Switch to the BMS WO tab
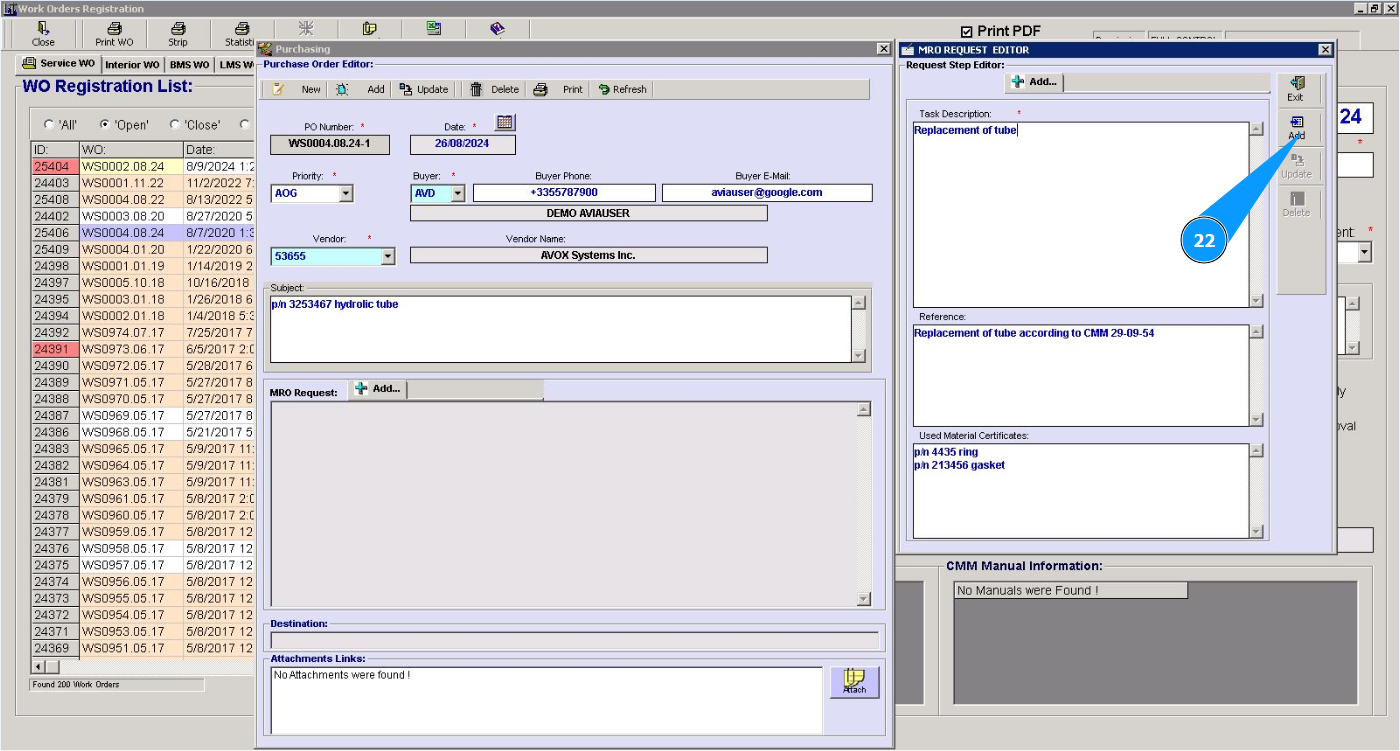Viewport: 1400px width, 751px height. tap(189, 65)
